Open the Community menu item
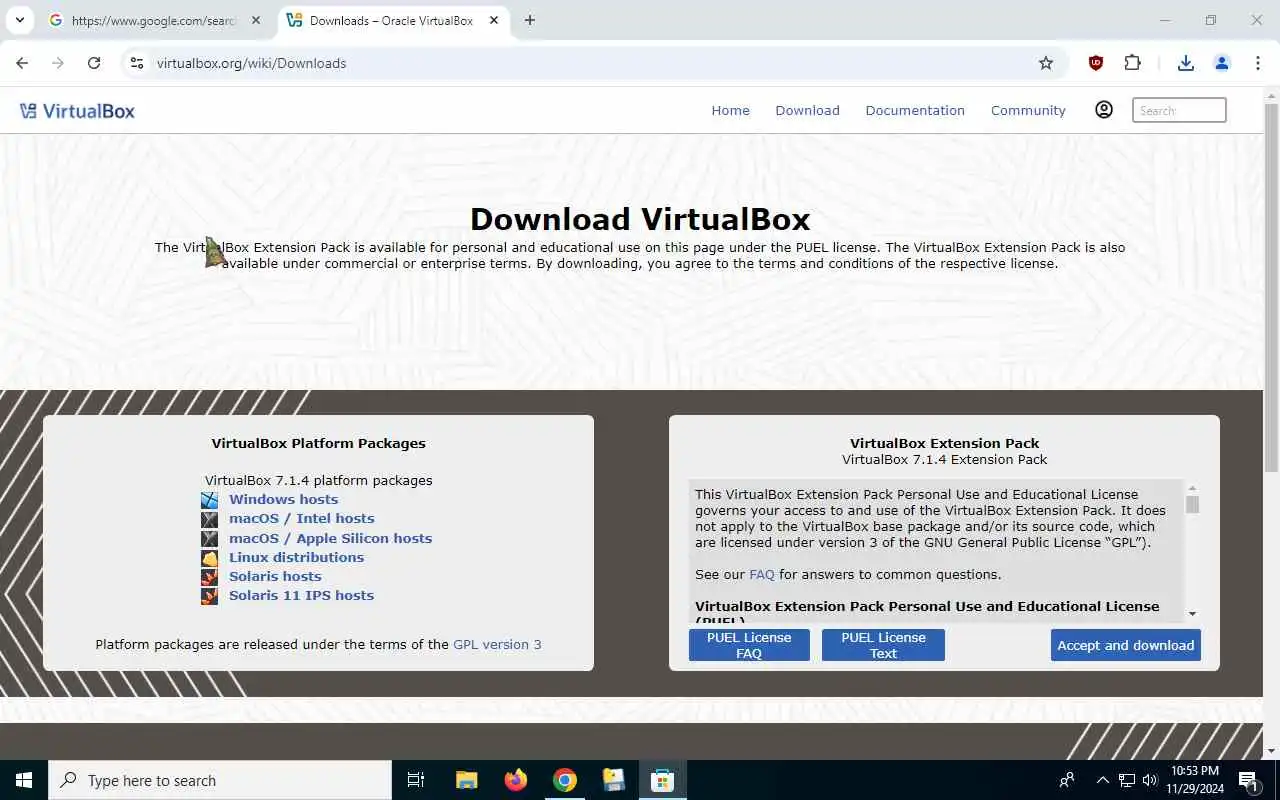 1028,111
